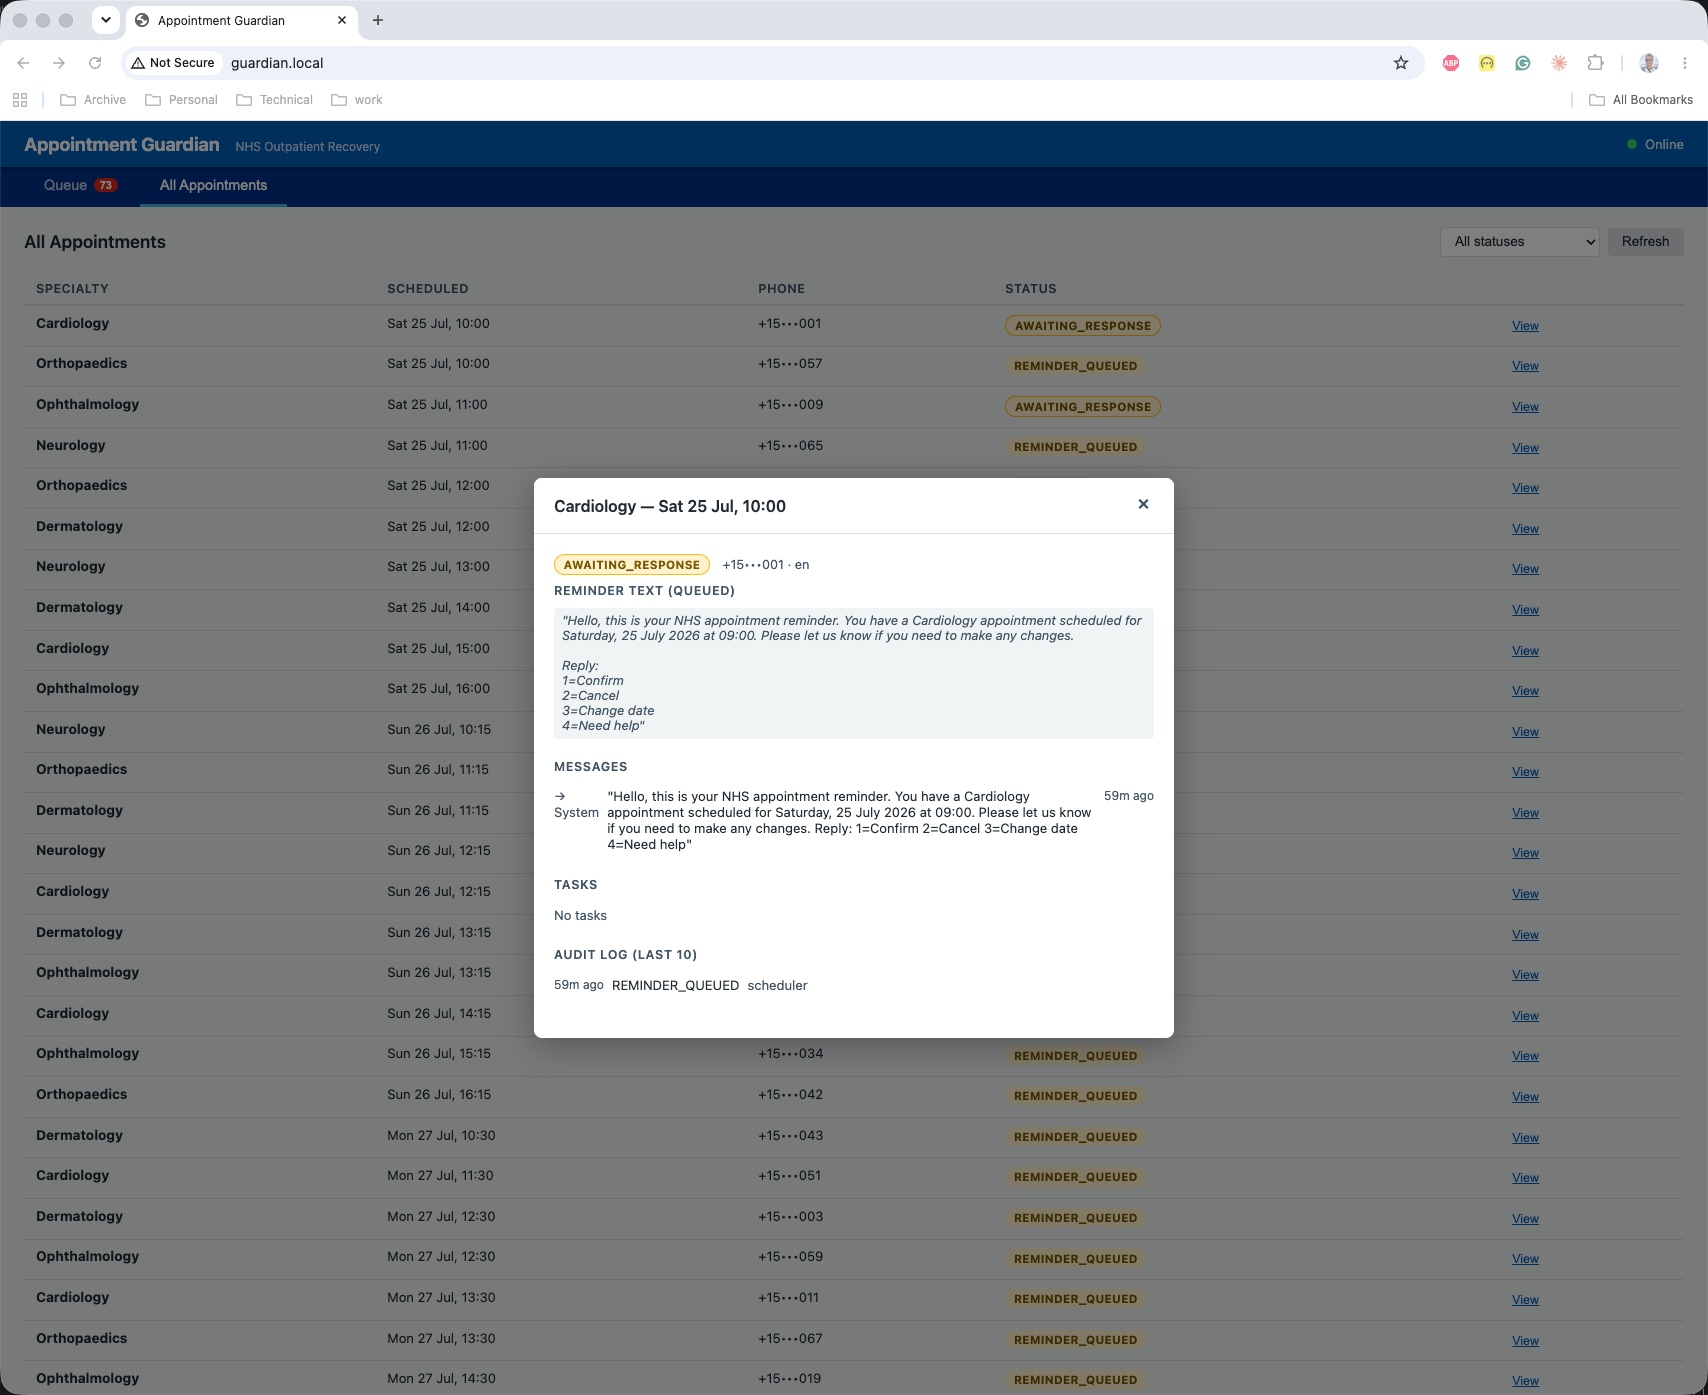Image resolution: width=1708 pixels, height=1395 pixels.
Task: Click 'Mon 27 Jul, 13:30' Orthopaedics scheduled cell
Action: pos(440,1339)
